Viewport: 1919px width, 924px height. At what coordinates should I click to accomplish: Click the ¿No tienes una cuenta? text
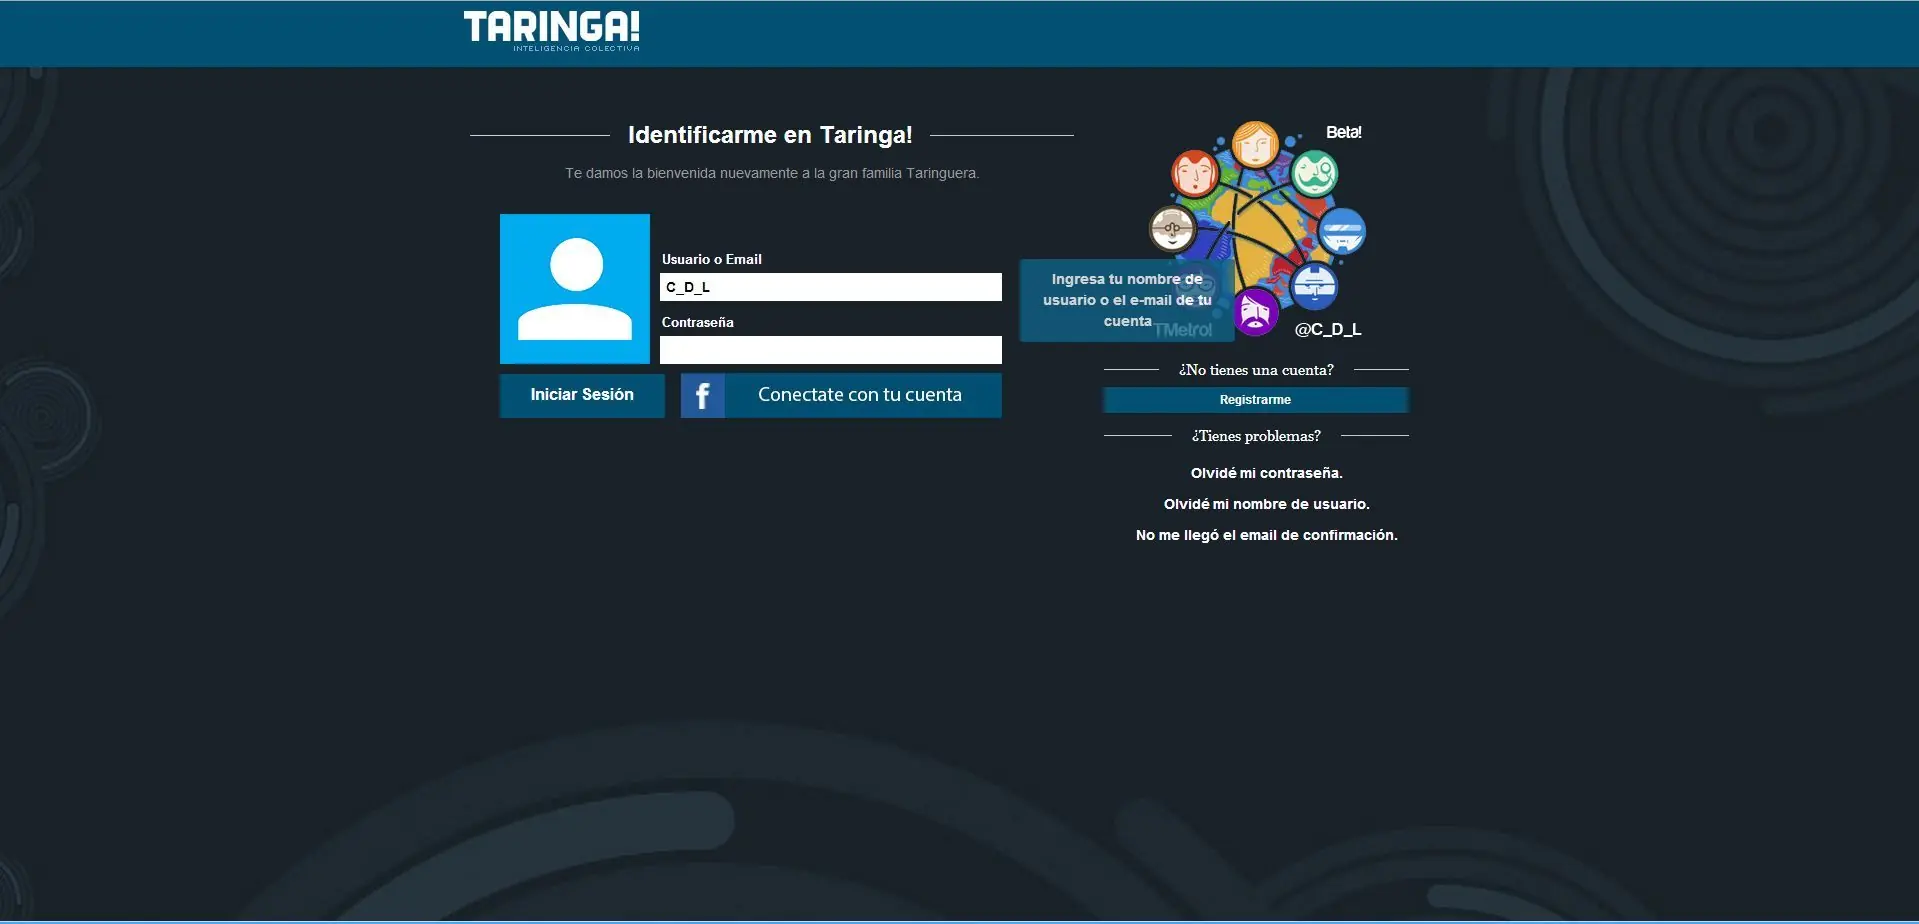1256,370
